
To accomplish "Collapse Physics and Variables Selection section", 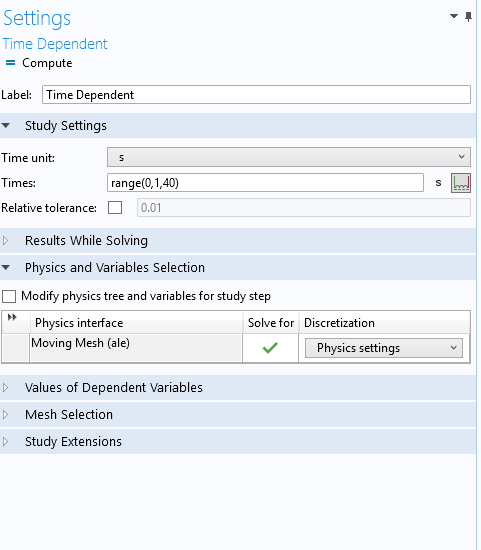I will coord(6,268).
